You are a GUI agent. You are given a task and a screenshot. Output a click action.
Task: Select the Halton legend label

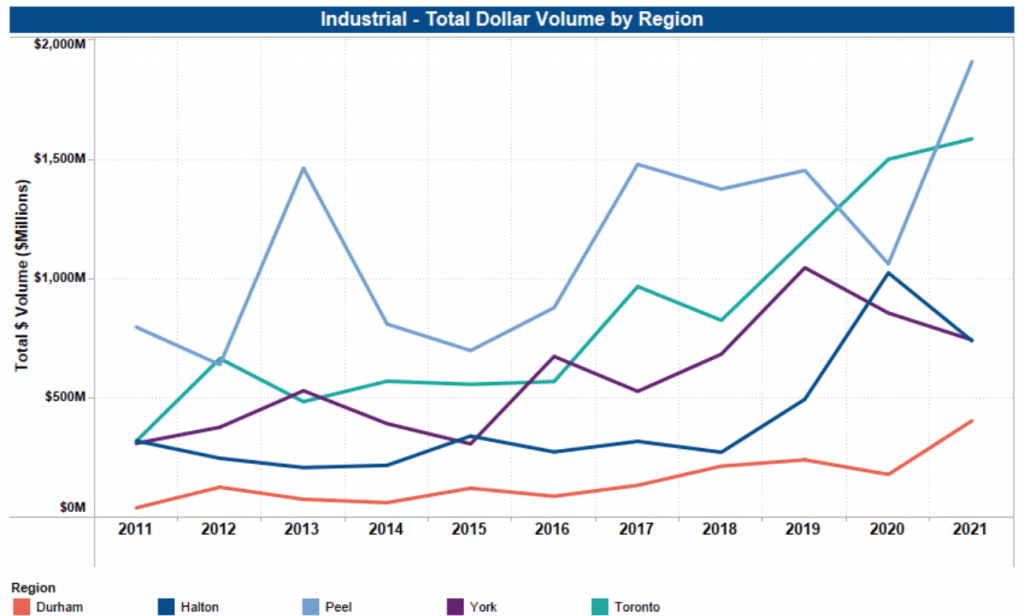coord(200,607)
